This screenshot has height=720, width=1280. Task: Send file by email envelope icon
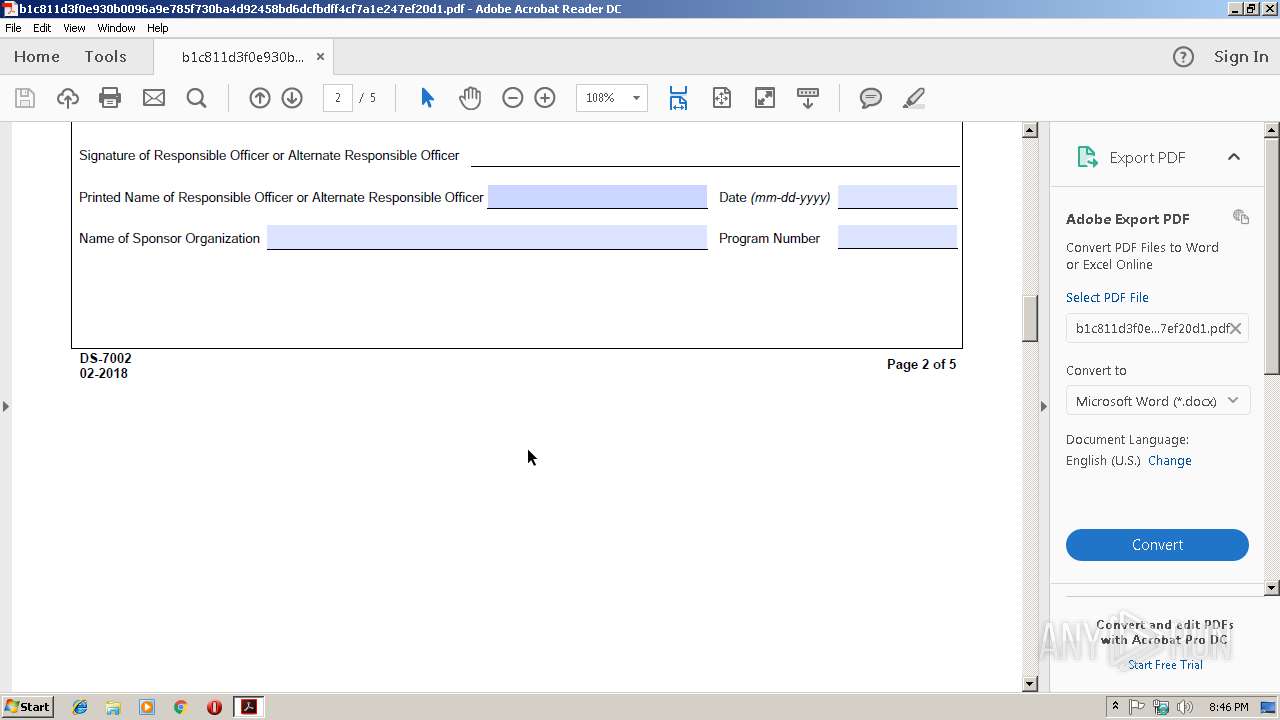tap(153, 98)
